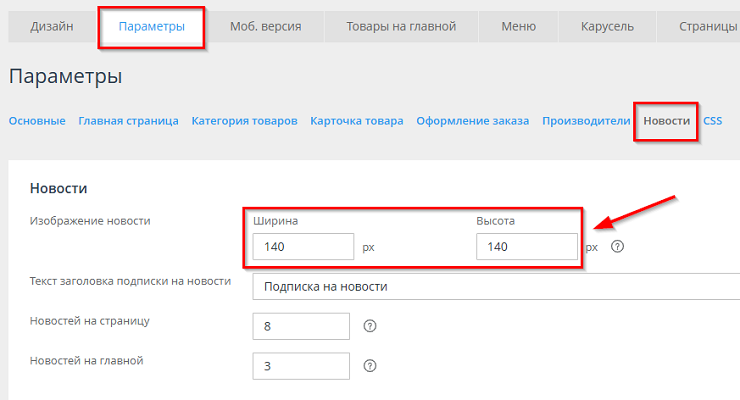The height and width of the screenshot is (400, 740).
Task: Open Карточка товара settings link
Action: coord(357,121)
